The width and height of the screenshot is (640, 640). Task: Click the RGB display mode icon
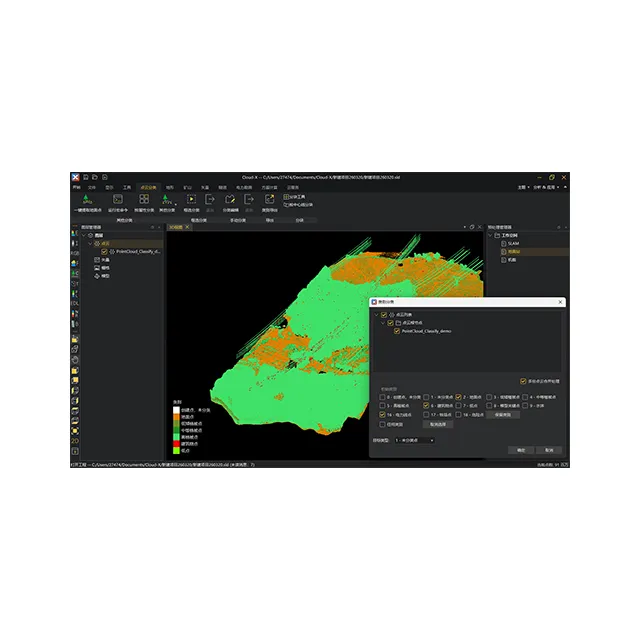tap(75, 253)
